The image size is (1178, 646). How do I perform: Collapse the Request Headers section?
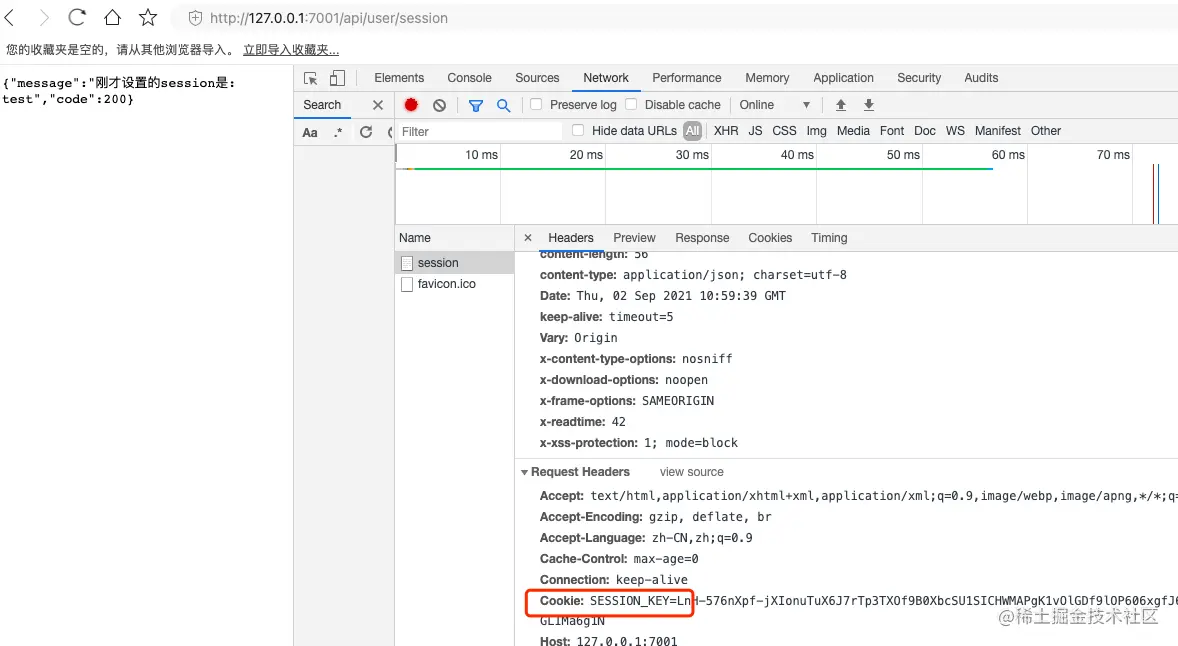coord(524,472)
